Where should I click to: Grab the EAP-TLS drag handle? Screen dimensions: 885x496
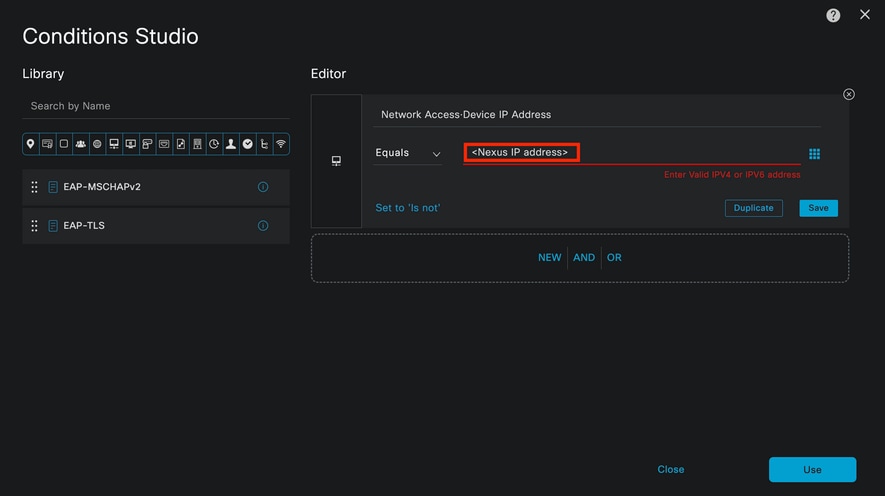click(34, 226)
